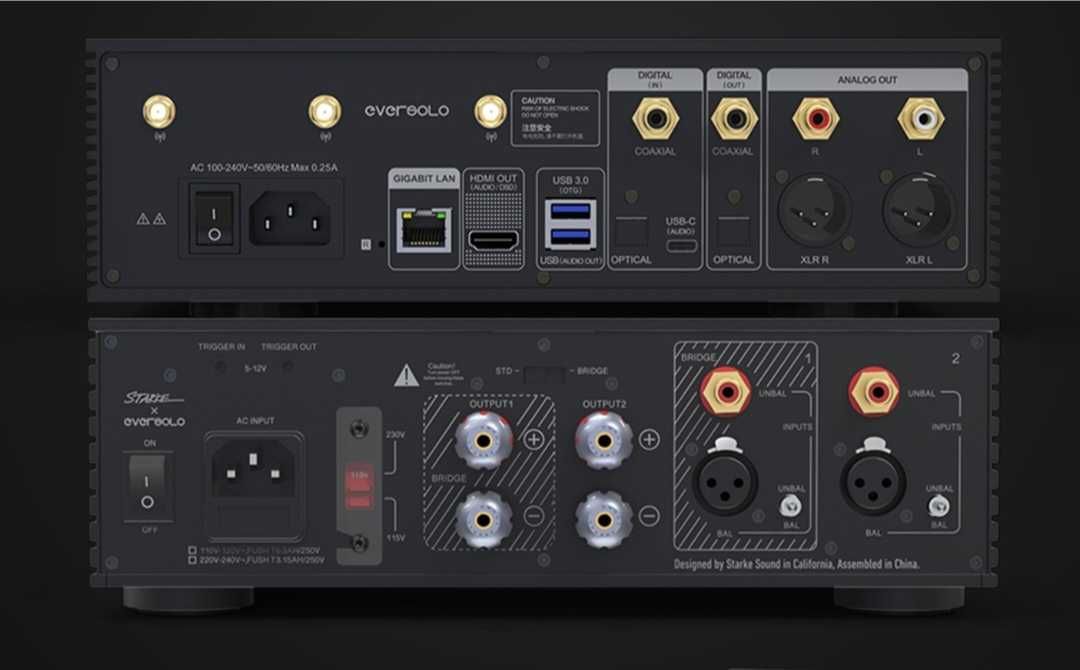1080x670 pixels.
Task: Click the TRIGGER OUT jack
Action: [x=287, y=368]
